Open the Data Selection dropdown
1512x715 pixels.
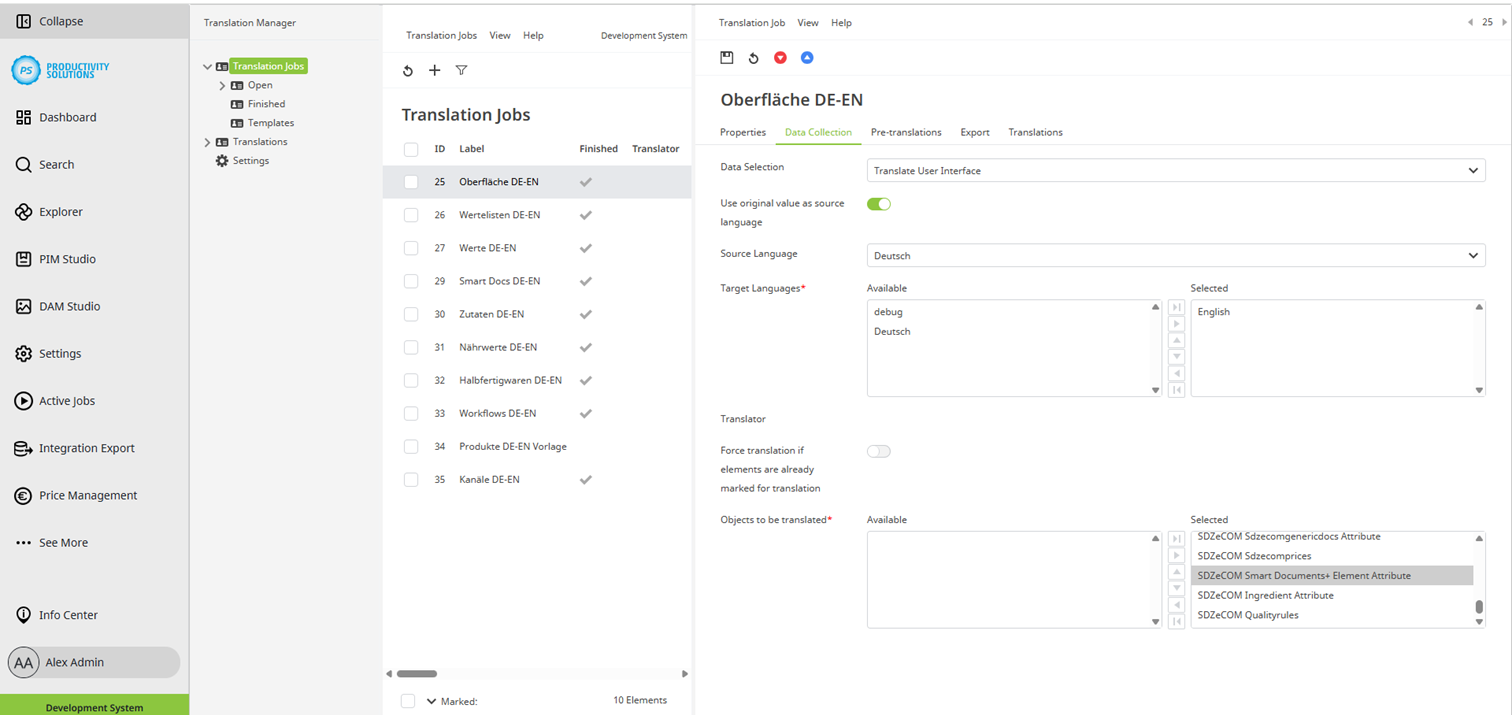1176,170
